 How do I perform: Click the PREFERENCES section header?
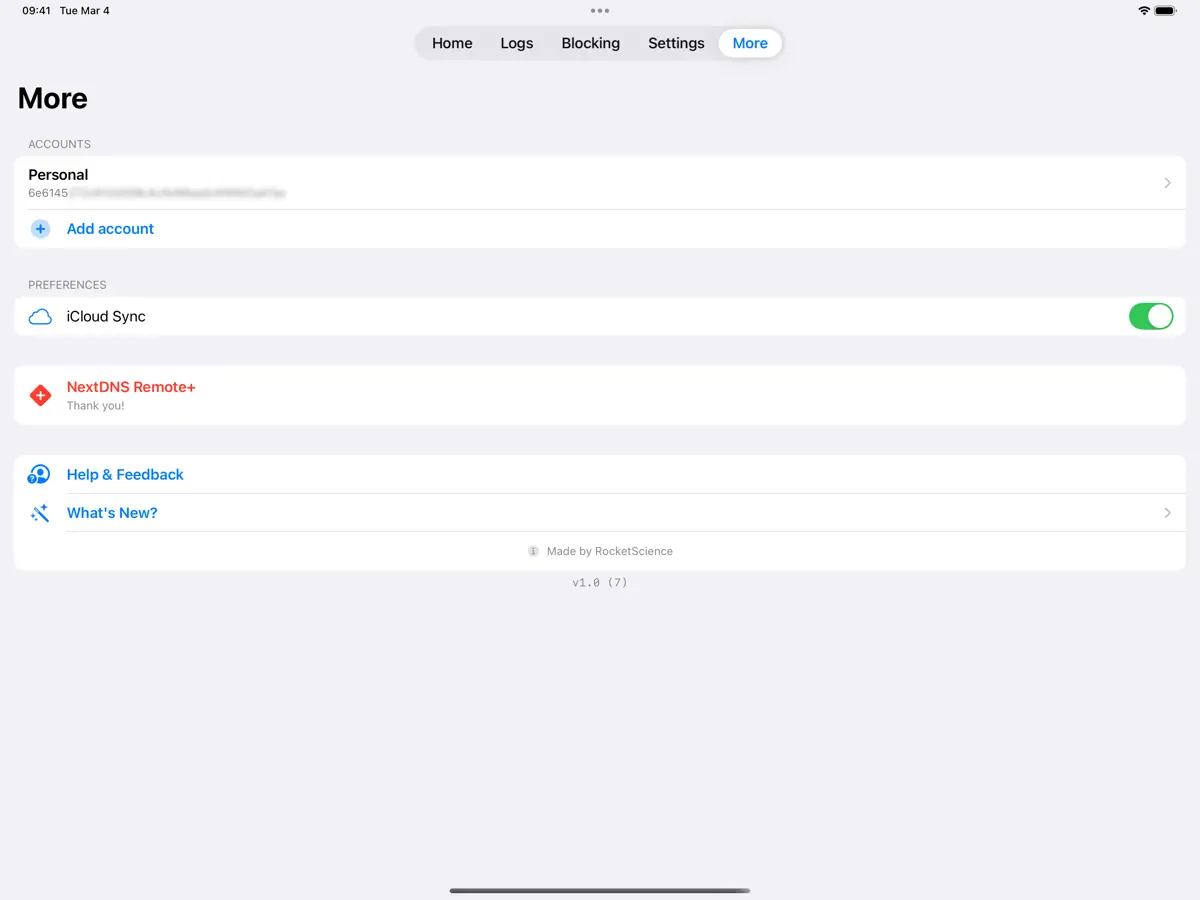tap(67, 285)
